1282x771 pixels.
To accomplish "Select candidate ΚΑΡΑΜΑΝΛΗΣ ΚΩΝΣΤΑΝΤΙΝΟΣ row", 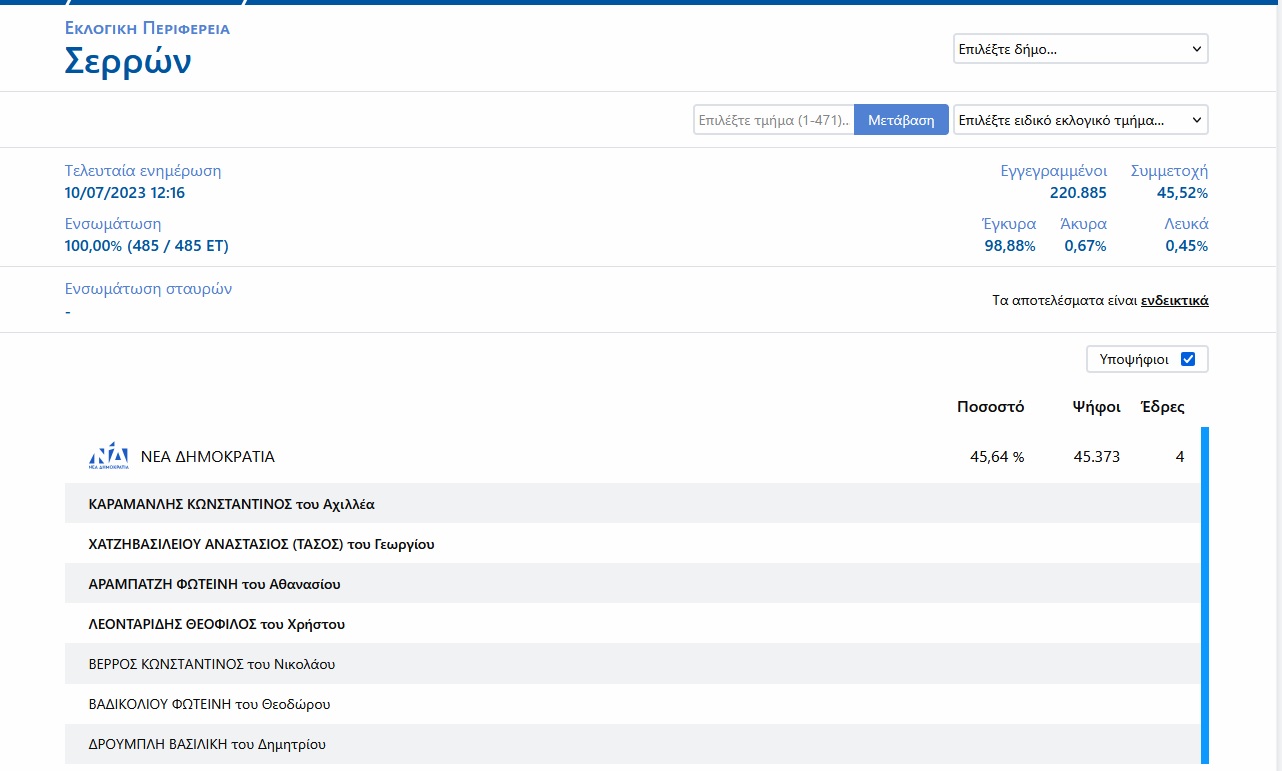I will point(231,504).
